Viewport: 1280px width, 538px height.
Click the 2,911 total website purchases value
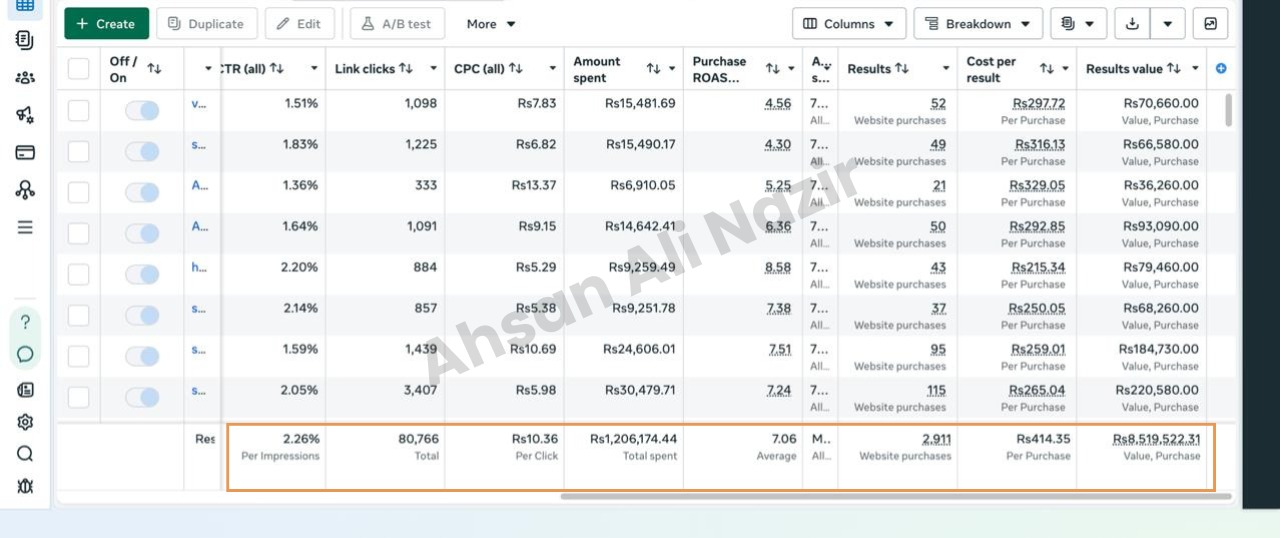point(936,439)
